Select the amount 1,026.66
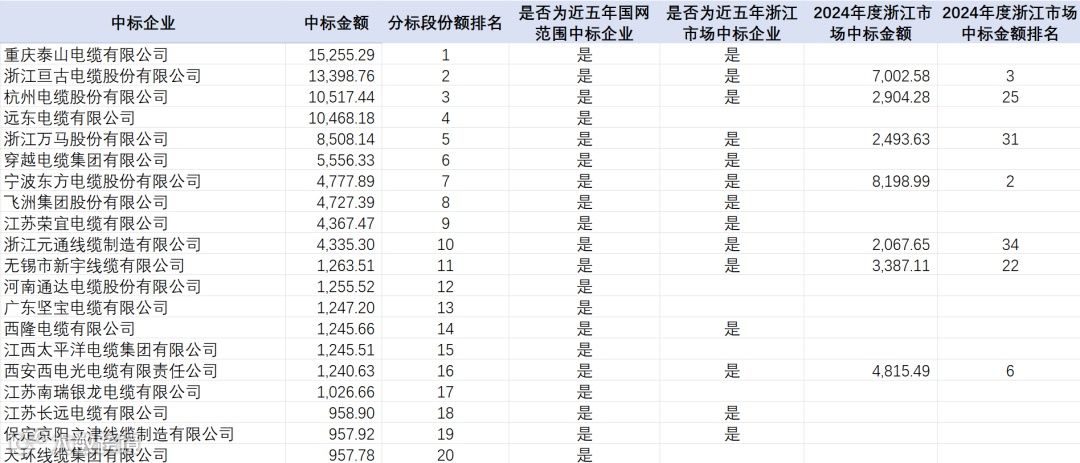 pos(346,392)
